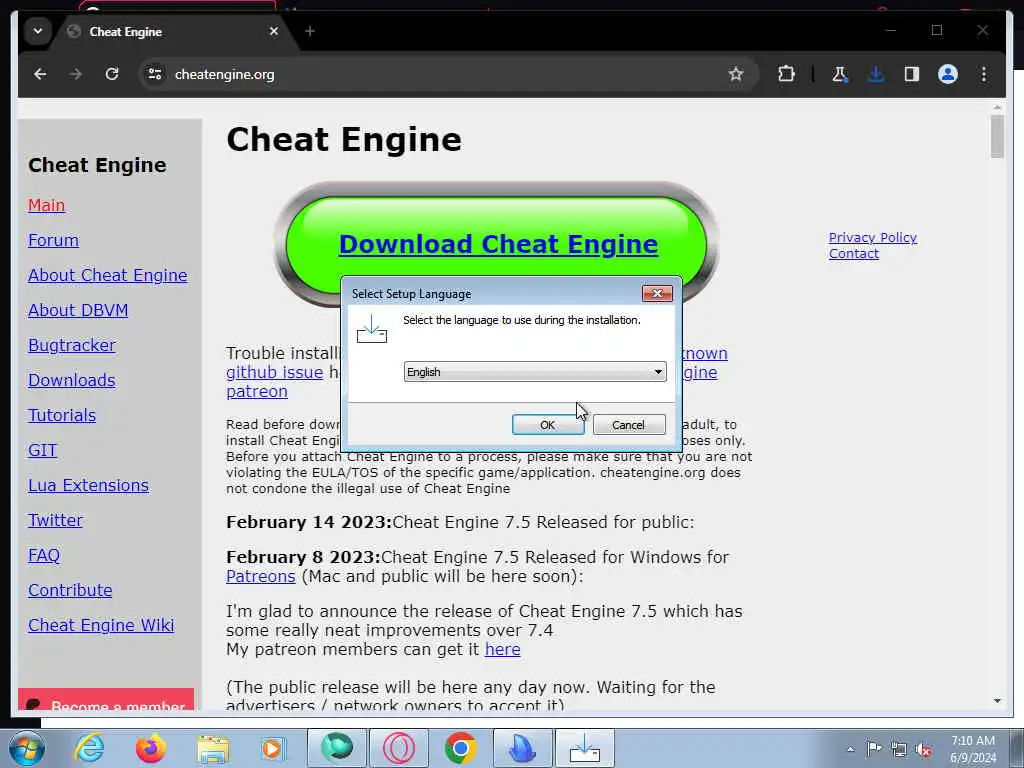Switch to Google Chrome in taskbar
The height and width of the screenshot is (768, 1024).
click(x=460, y=748)
